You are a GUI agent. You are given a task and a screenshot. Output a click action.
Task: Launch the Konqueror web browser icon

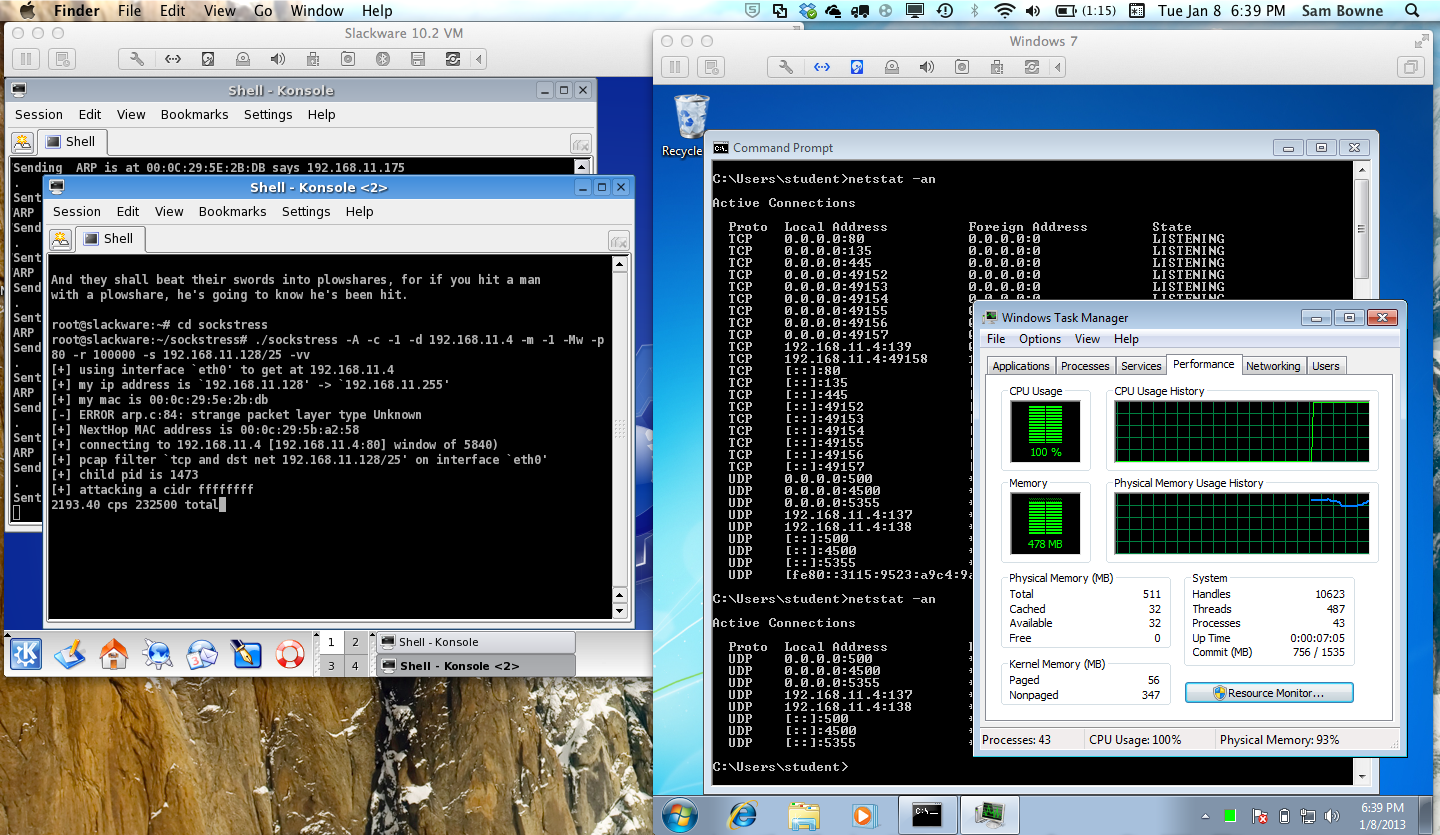click(158, 654)
